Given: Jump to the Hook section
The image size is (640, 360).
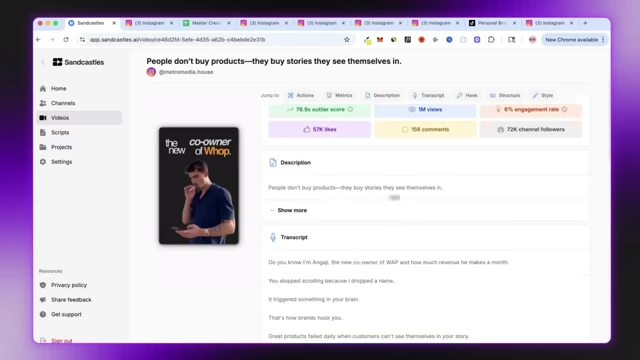Looking at the screenshot, I should pos(467,96).
